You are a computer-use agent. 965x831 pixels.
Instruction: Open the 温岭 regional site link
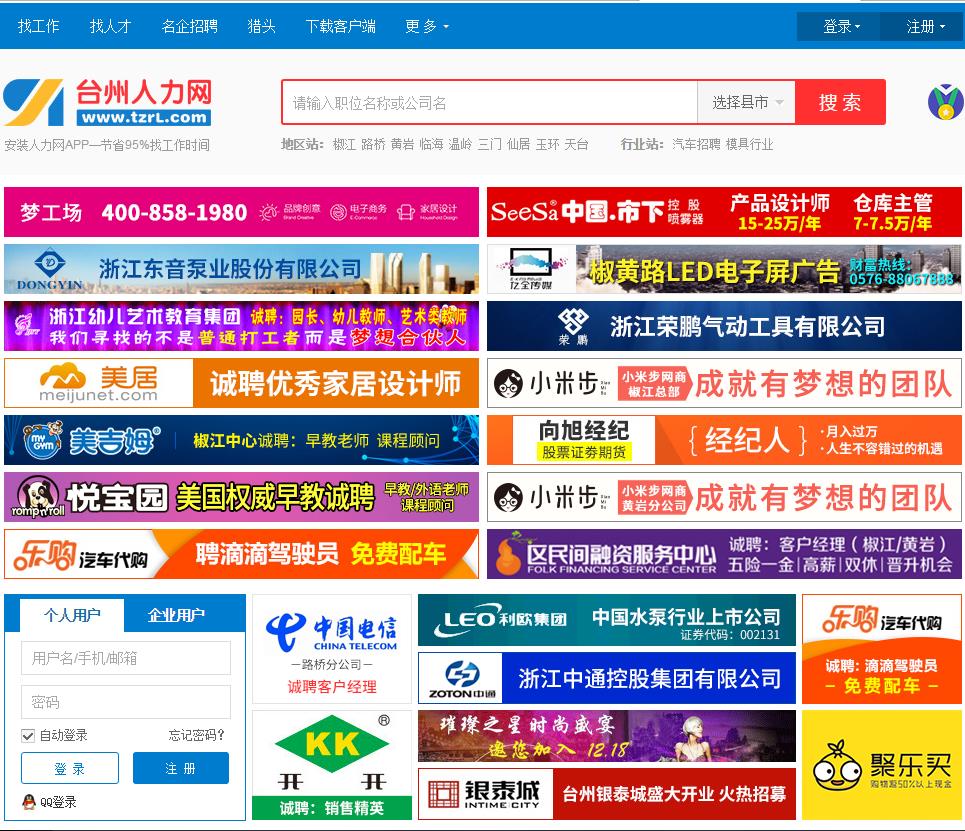(460, 145)
